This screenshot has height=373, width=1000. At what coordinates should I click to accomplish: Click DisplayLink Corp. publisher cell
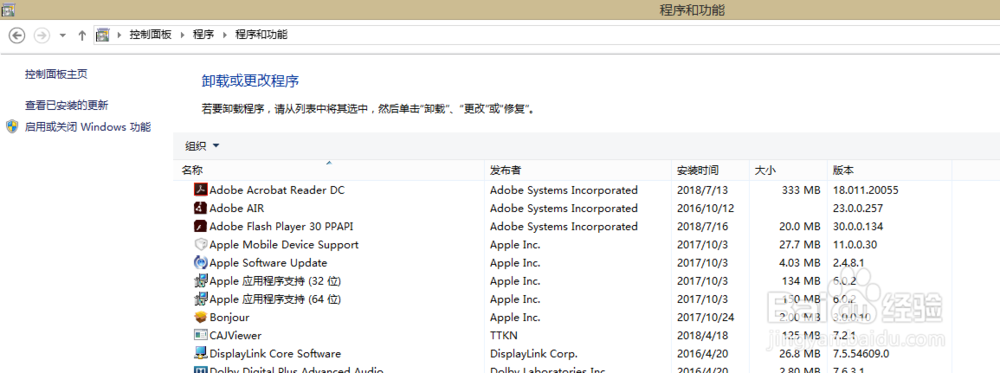tap(534, 354)
